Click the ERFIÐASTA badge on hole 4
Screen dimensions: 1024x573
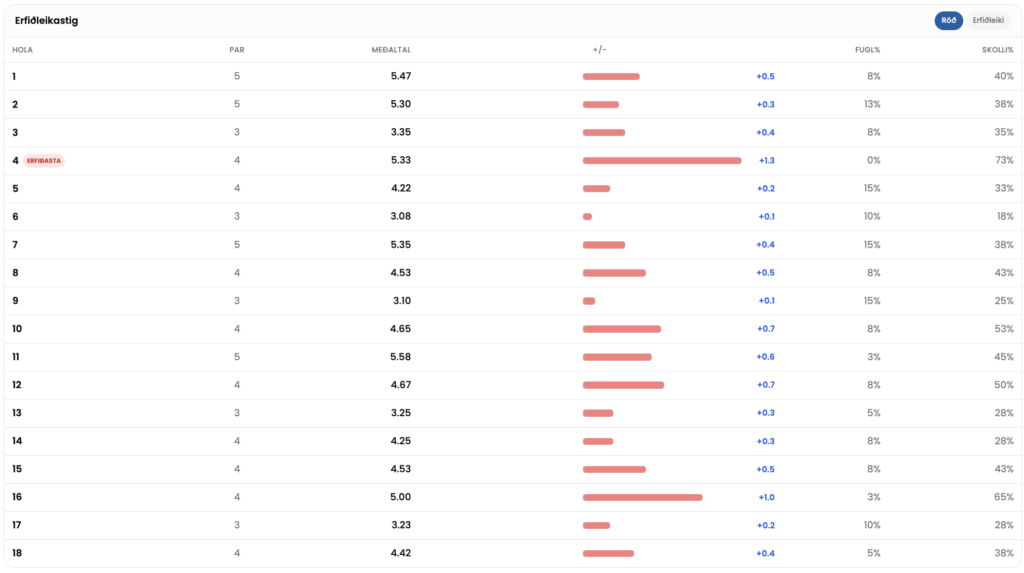tap(44, 161)
